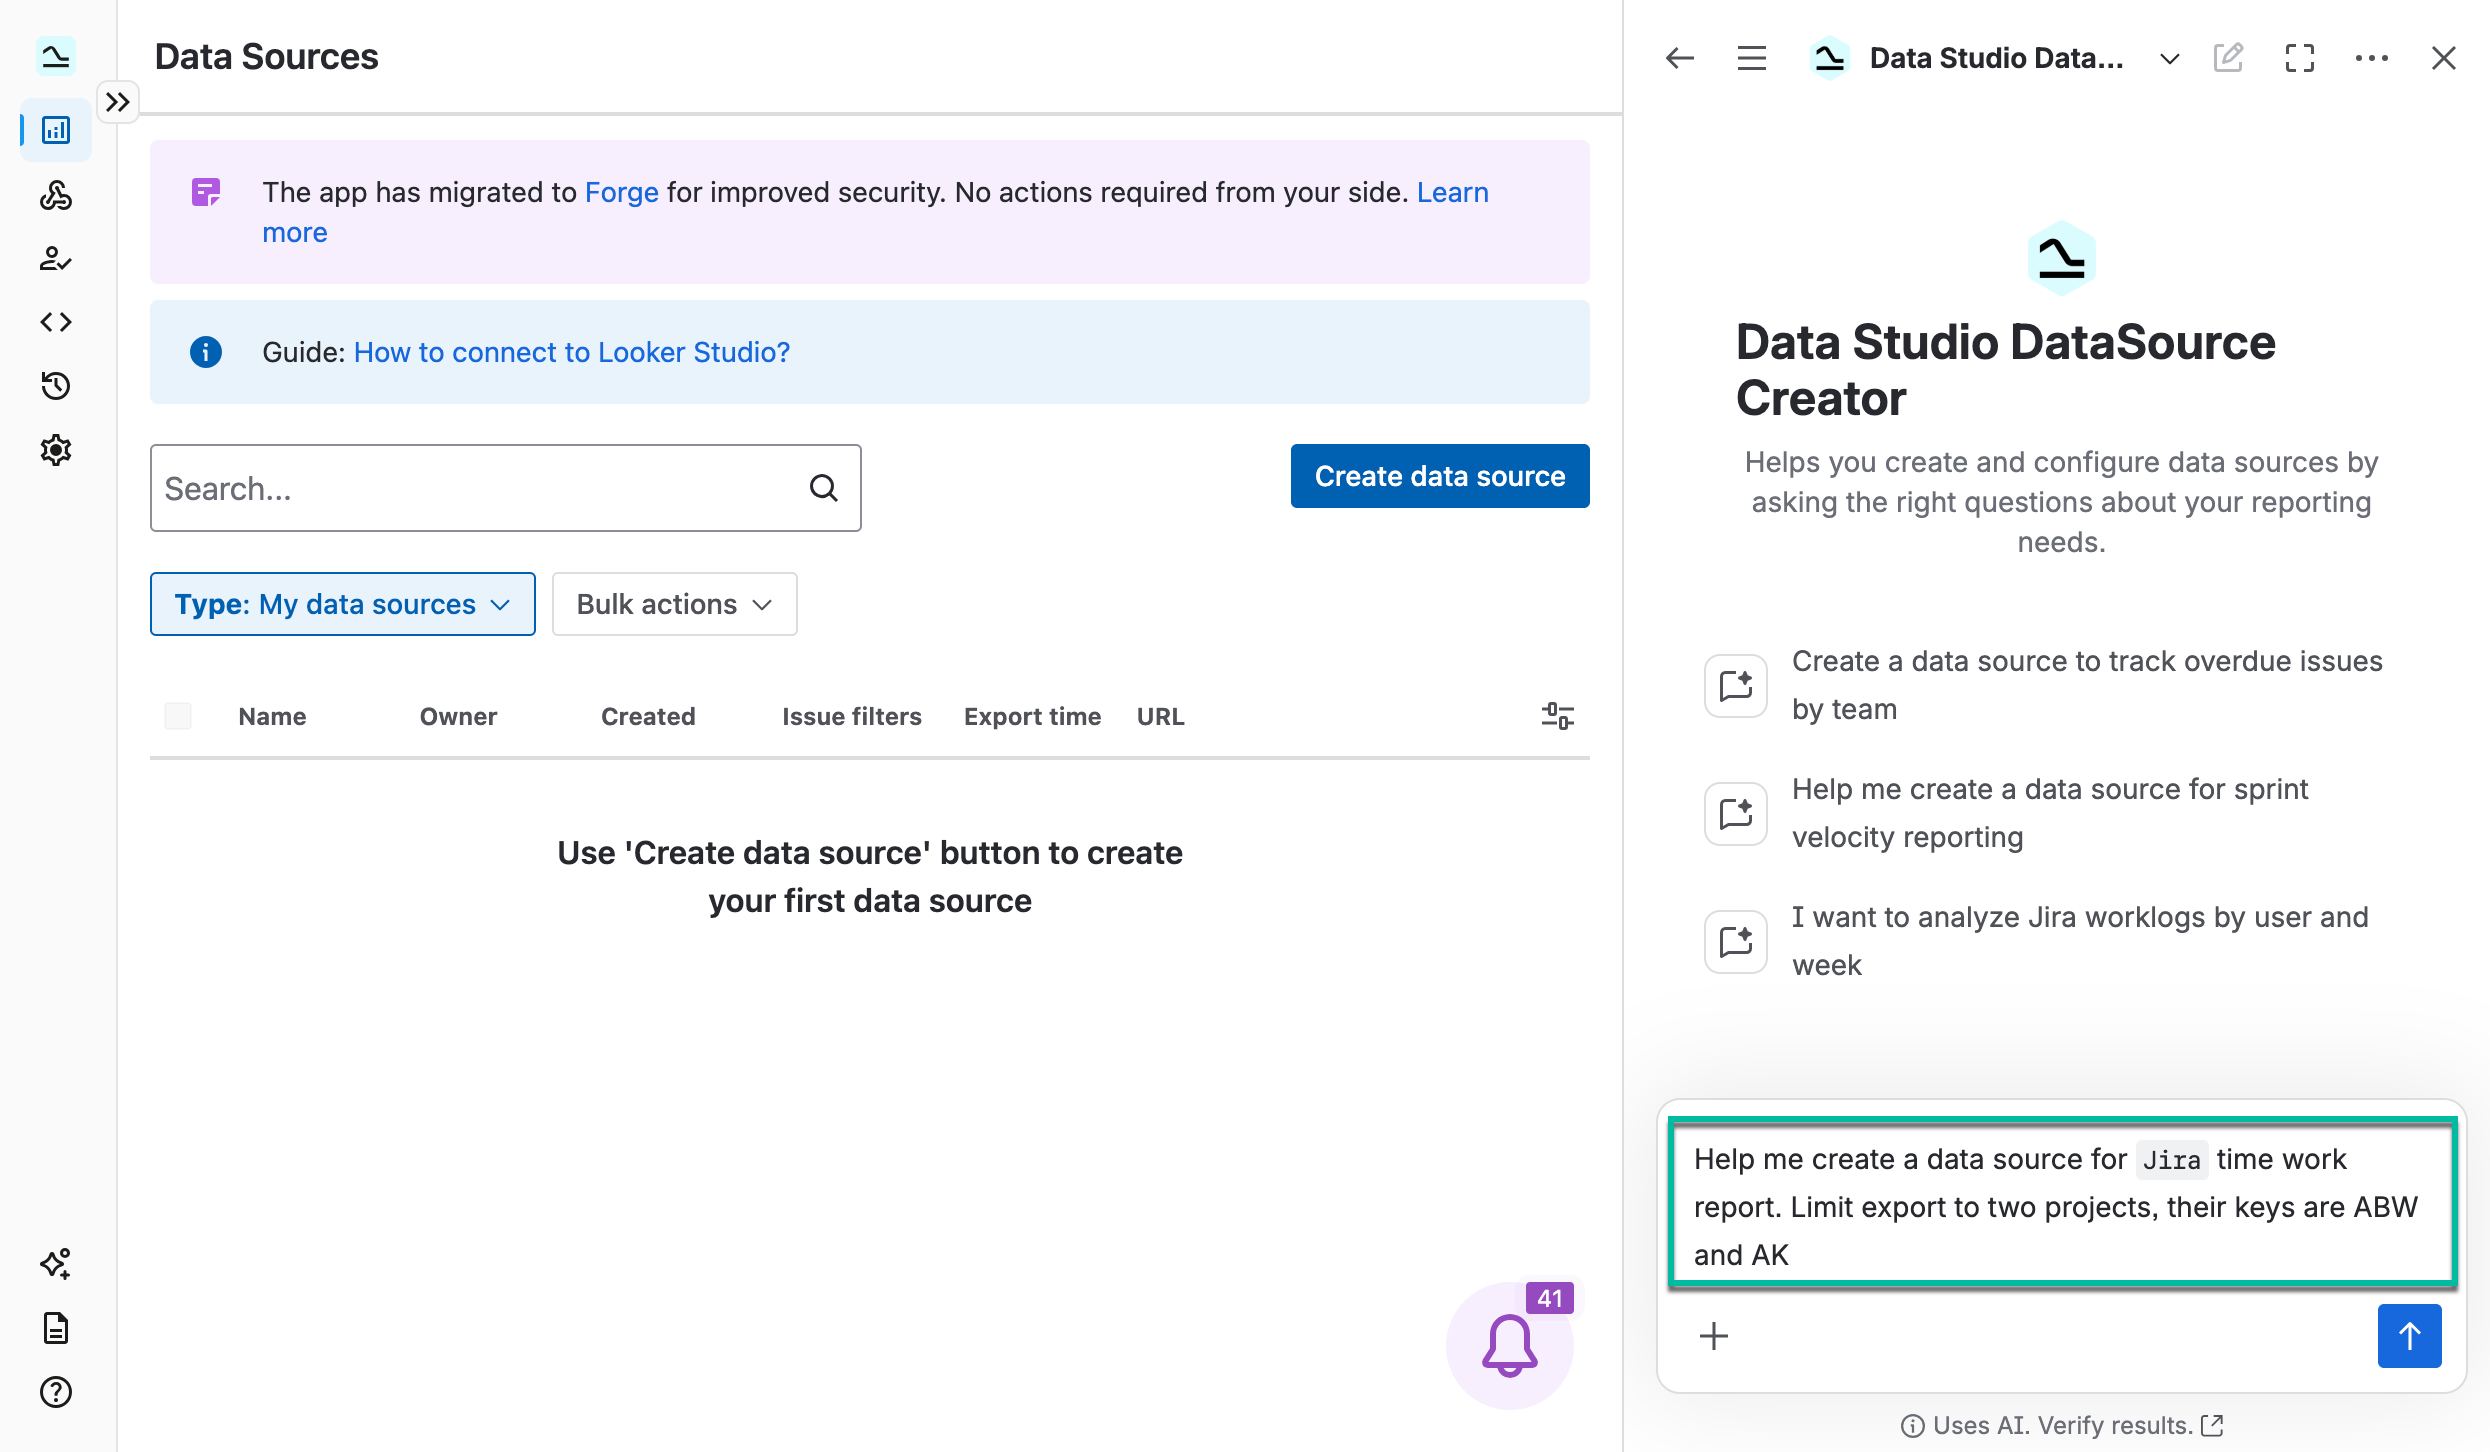2490x1452 pixels.
Task: Open the Bulk actions dropdown
Action: click(675, 604)
